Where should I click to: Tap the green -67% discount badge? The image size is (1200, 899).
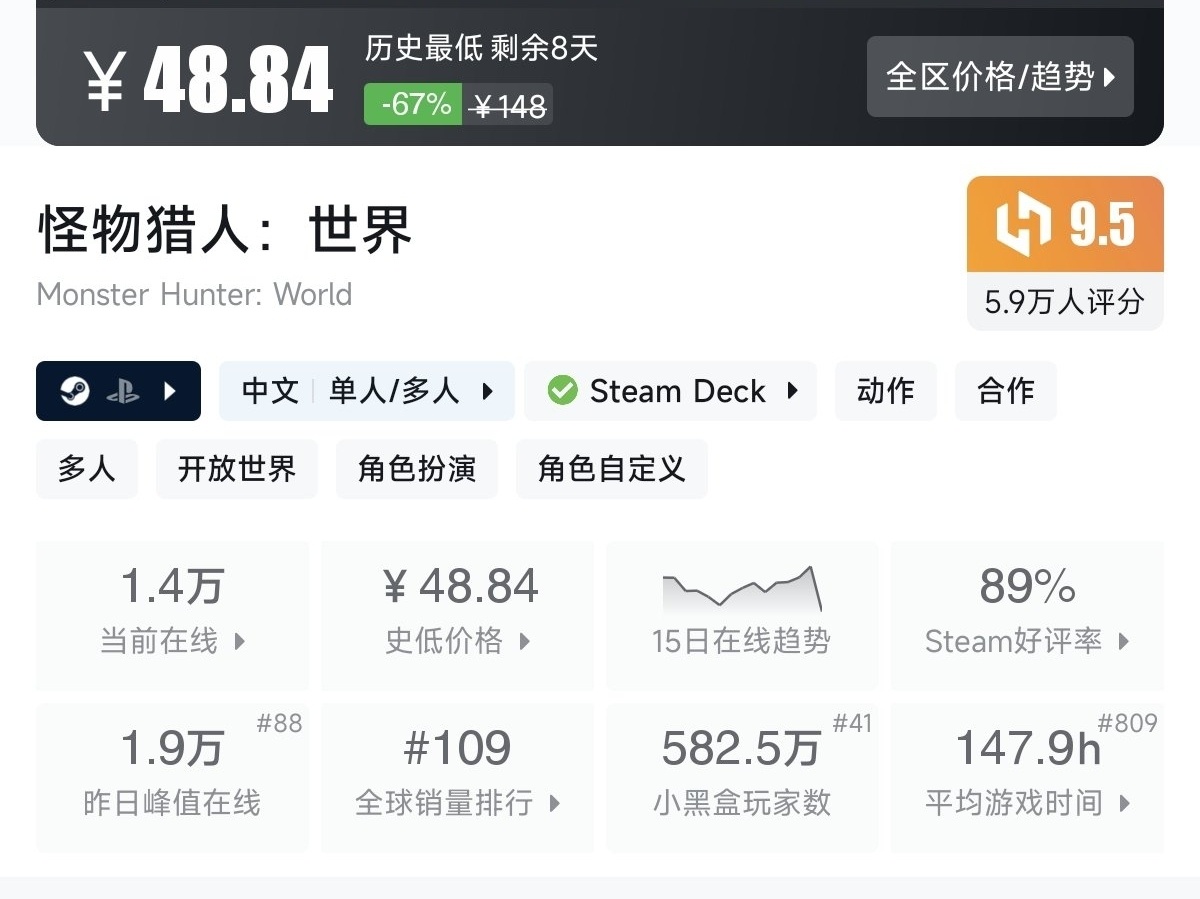pyautogui.click(x=413, y=104)
